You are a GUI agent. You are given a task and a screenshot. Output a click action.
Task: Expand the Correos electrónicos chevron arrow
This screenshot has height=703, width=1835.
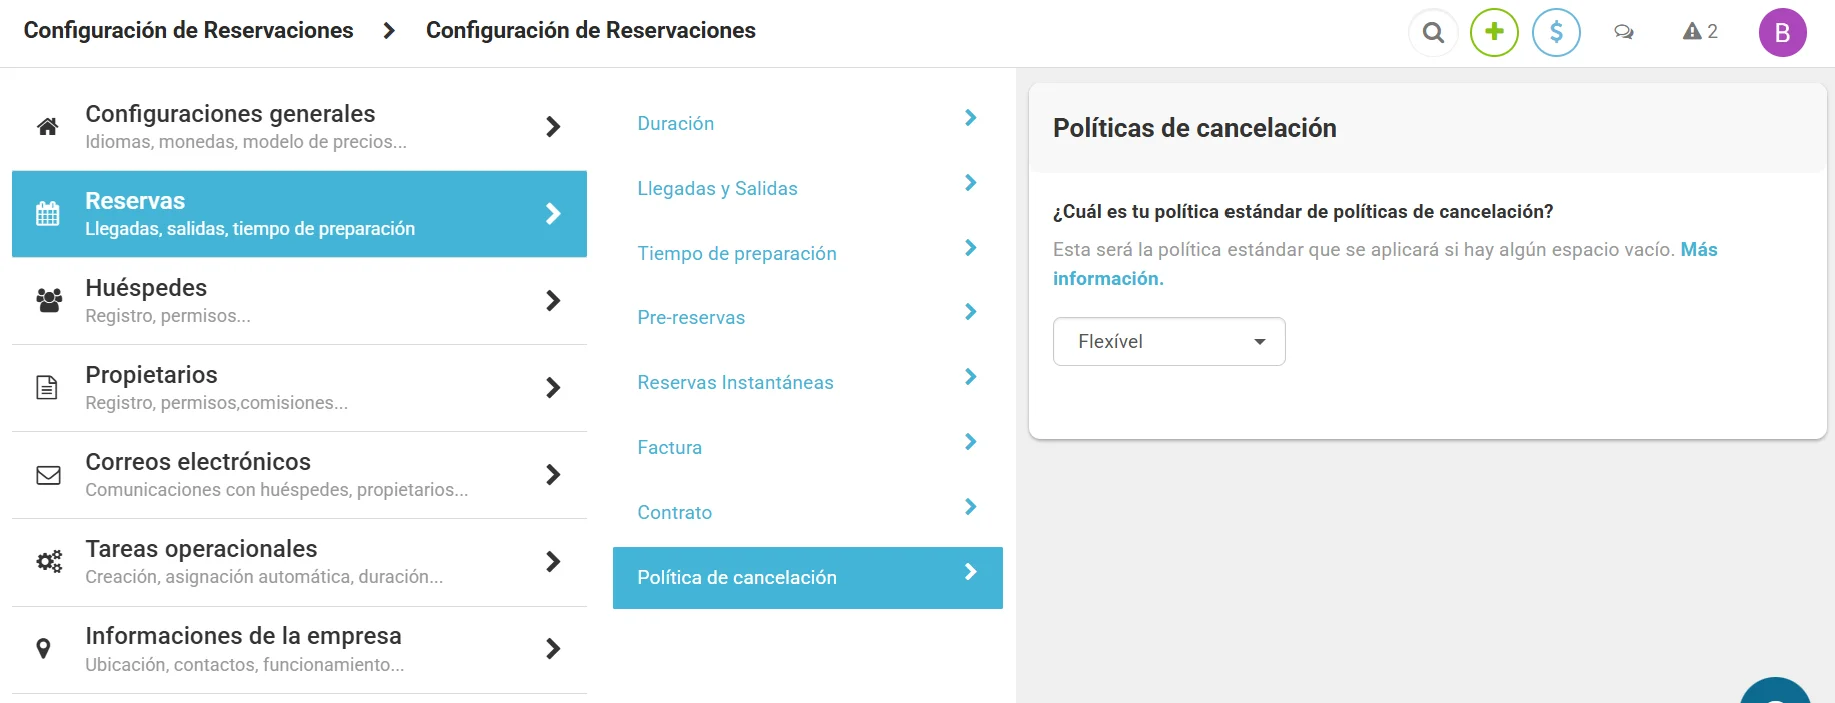pyautogui.click(x=553, y=475)
